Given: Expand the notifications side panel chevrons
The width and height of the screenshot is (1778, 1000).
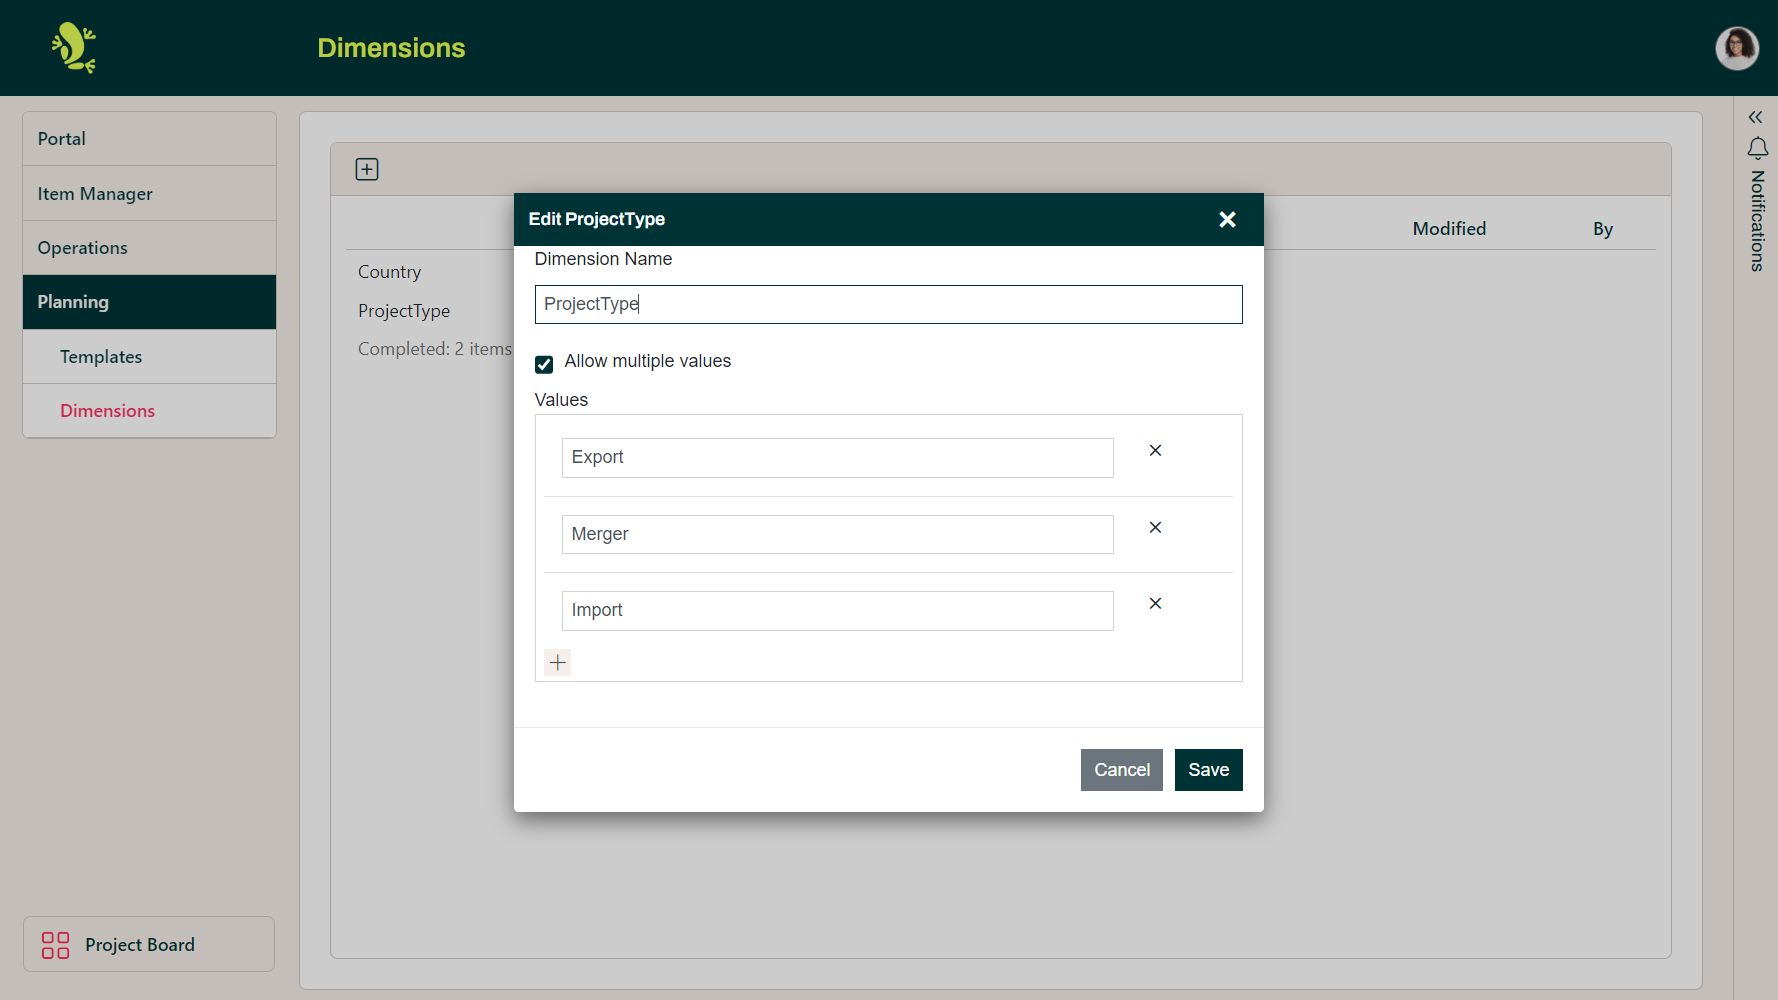Looking at the screenshot, I should click(x=1755, y=117).
